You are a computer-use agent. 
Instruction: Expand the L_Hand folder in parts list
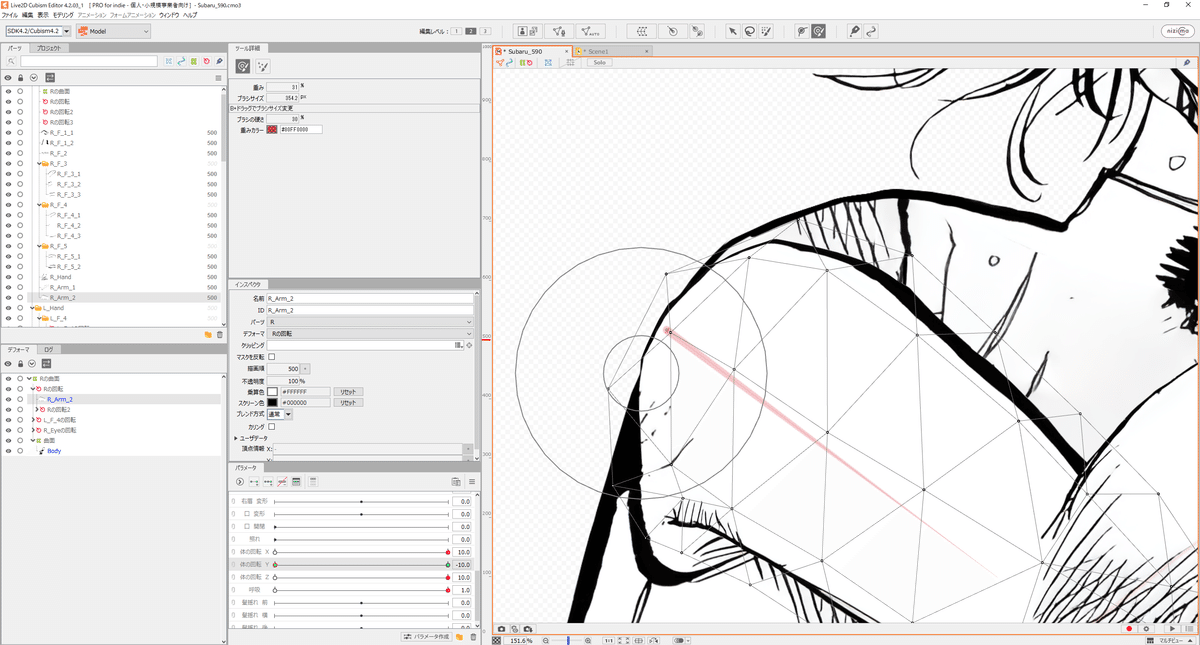coord(32,308)
